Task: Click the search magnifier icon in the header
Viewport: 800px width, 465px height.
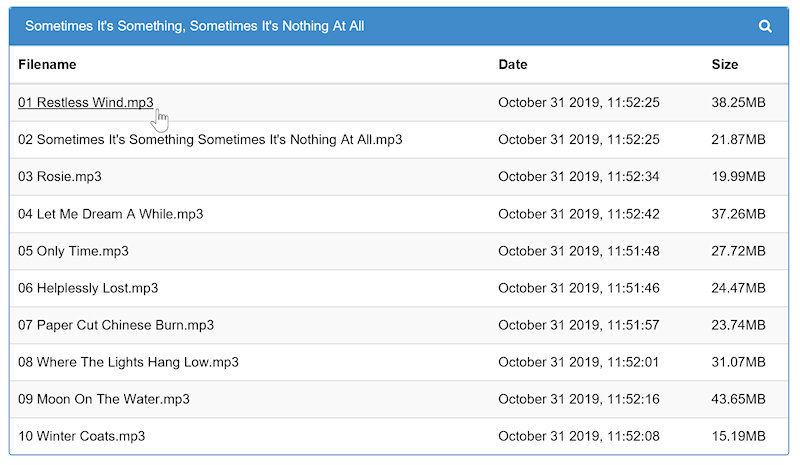Action: pos(764,26)
